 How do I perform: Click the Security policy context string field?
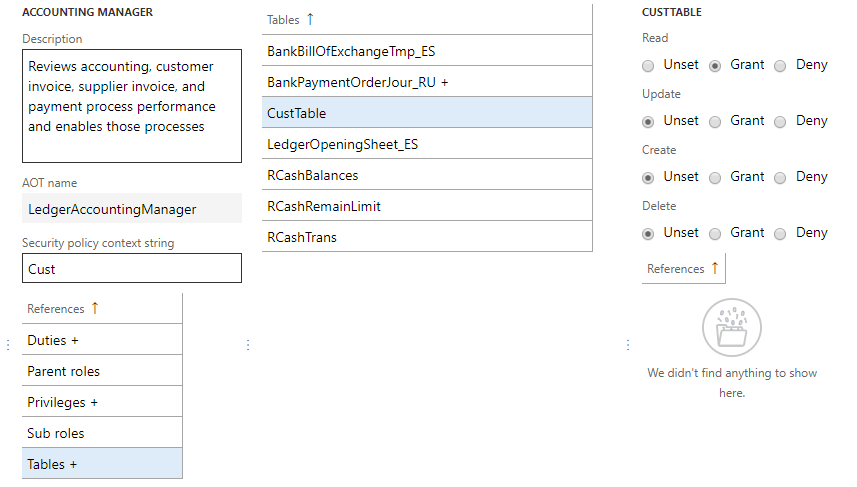[x=132, y=268]
